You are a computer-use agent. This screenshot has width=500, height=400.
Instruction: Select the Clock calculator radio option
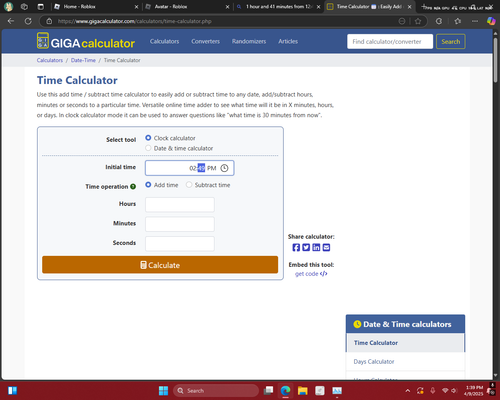[148, 138]
